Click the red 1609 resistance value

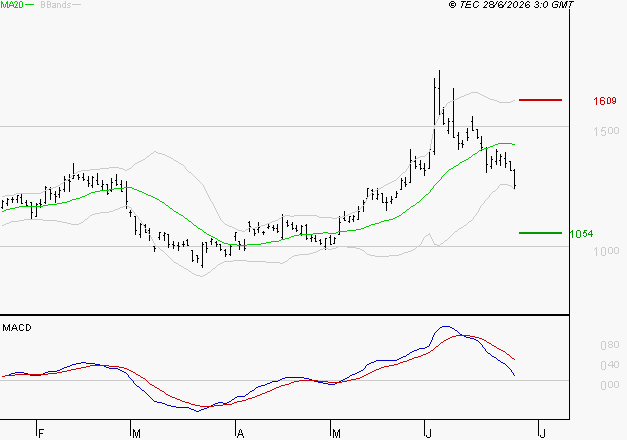click(x=605, y=101)
